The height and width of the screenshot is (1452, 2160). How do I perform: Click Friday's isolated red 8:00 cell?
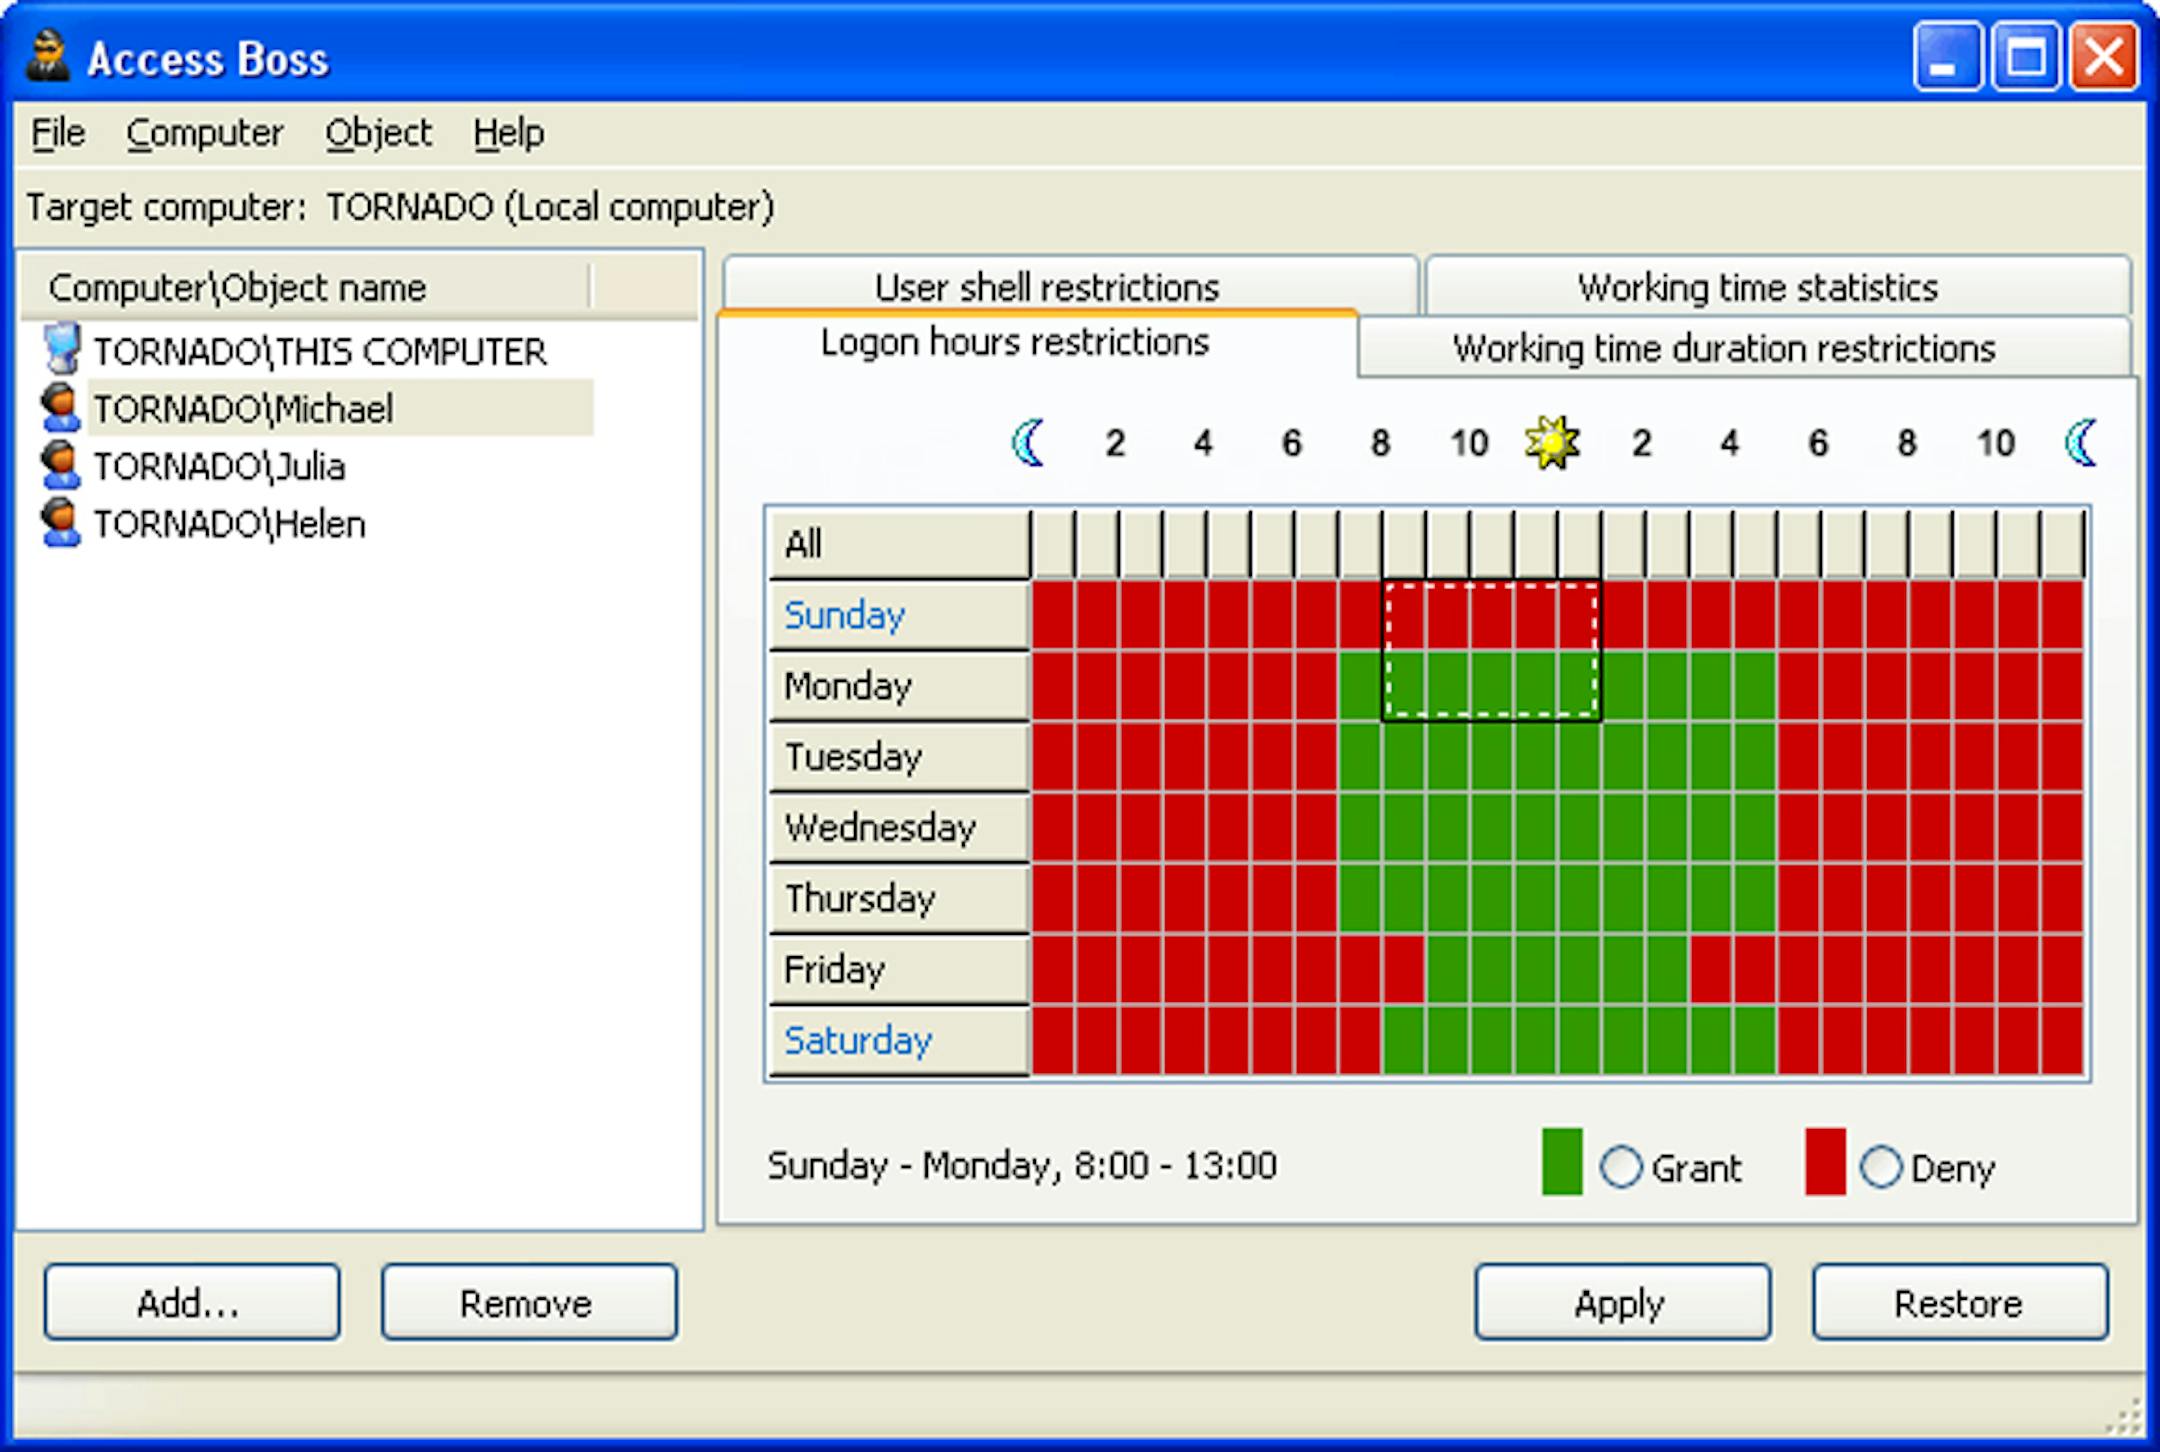pos(1404,970)
